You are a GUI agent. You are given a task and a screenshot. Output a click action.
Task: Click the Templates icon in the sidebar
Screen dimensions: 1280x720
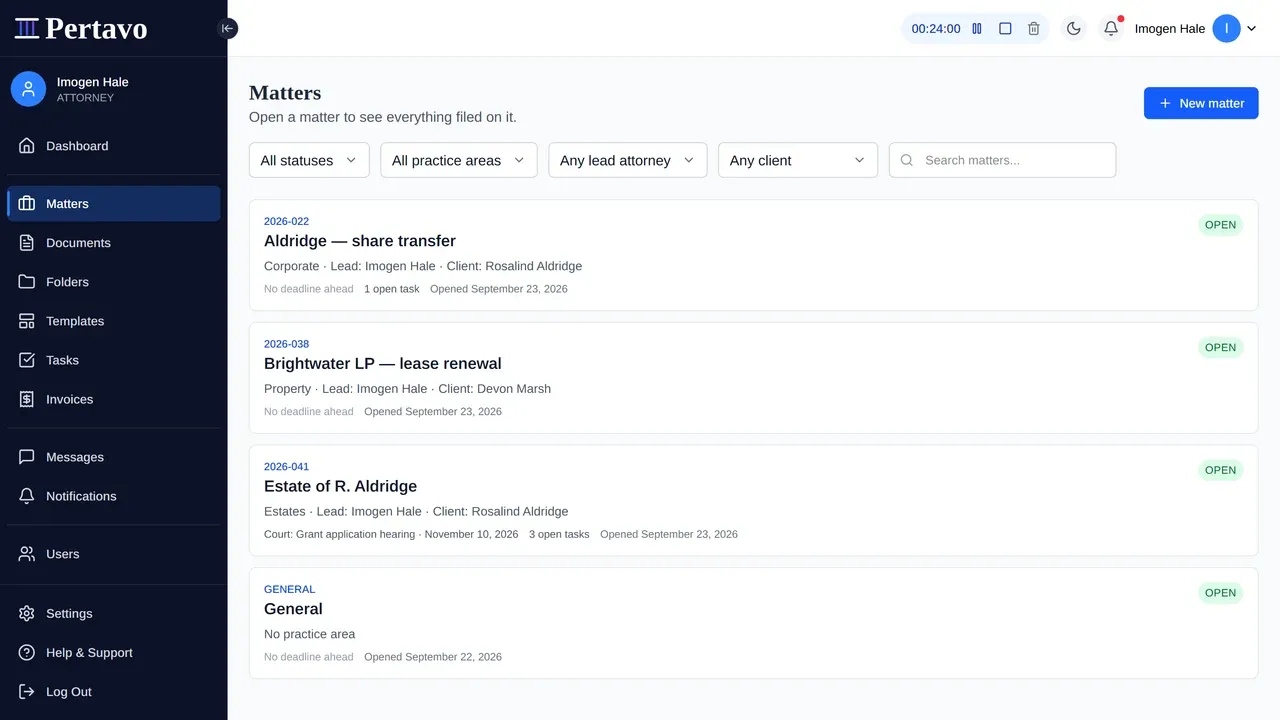[27, 321]
